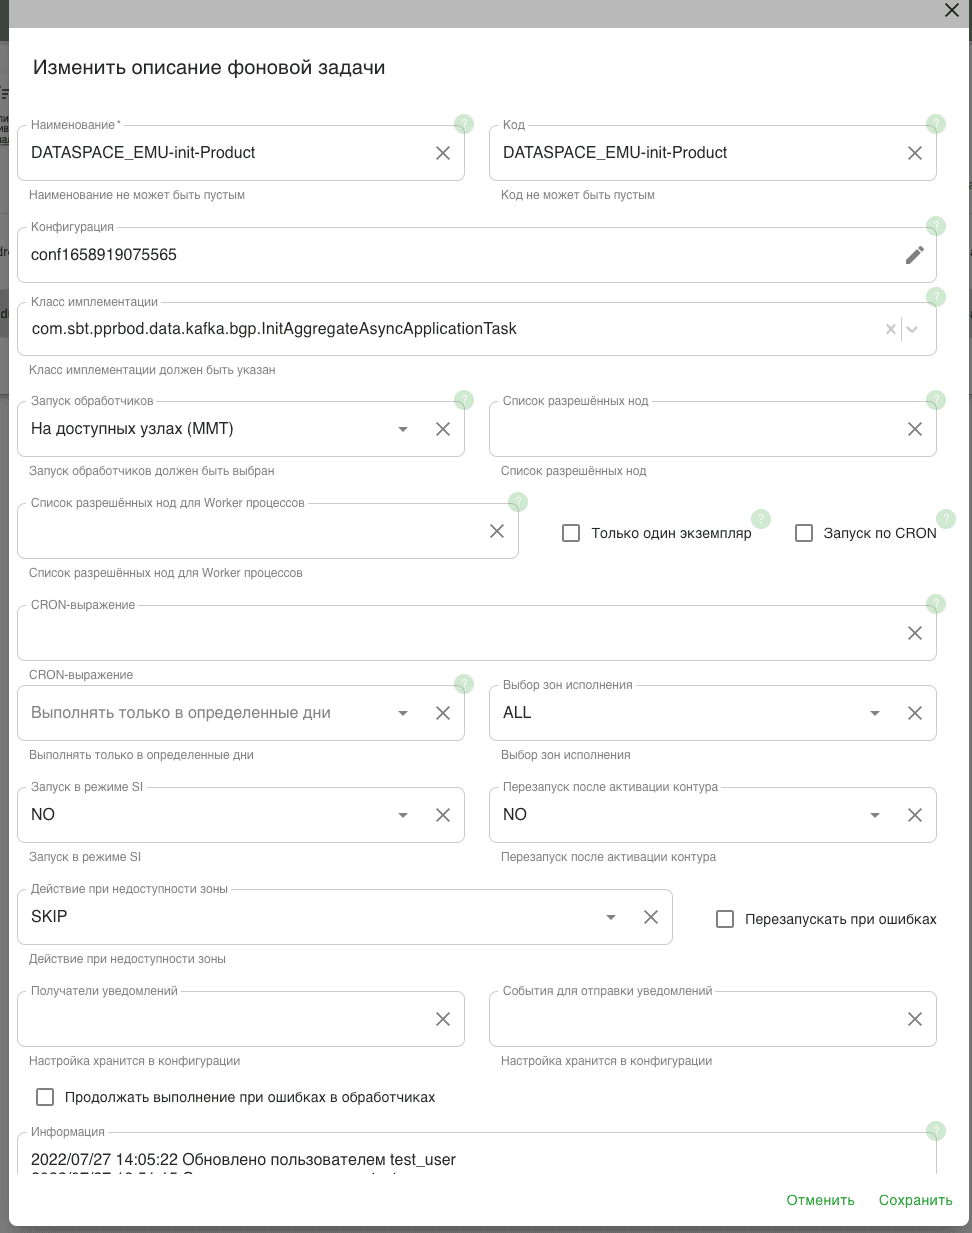Clear the Наименование field with its X icon
The image size is (972, 1233).
click(443, 153)
